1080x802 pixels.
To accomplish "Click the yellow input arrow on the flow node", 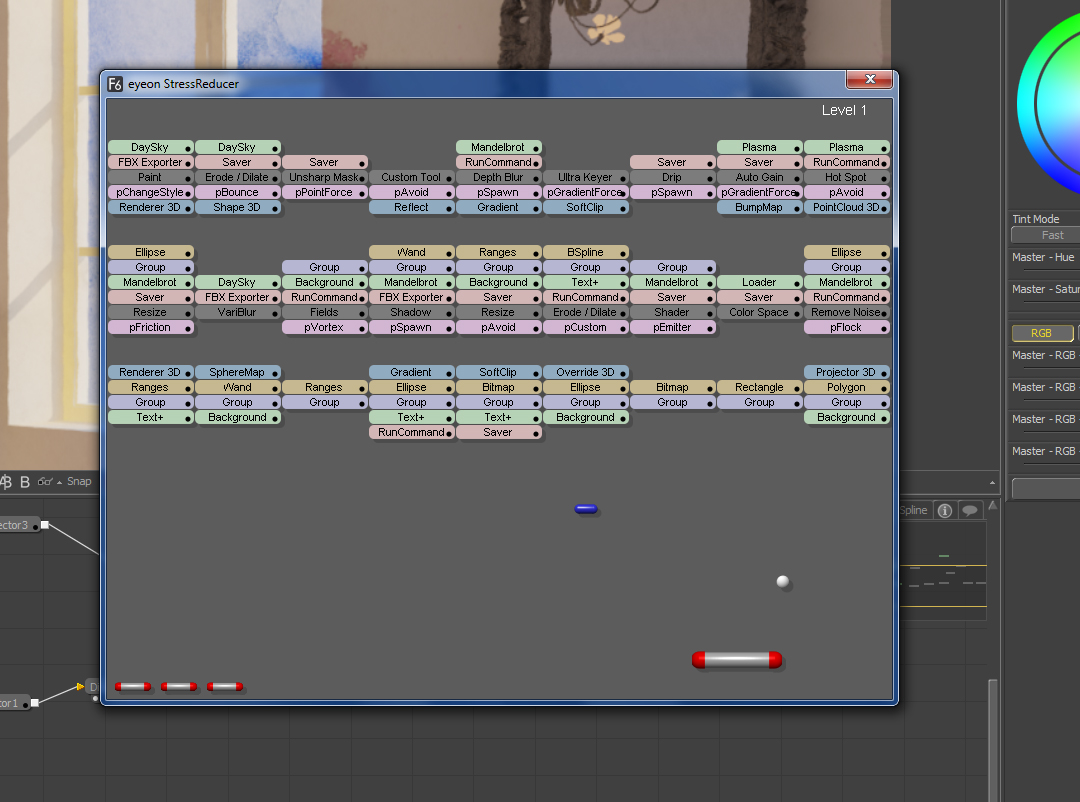I will click(x=81, y=686).
